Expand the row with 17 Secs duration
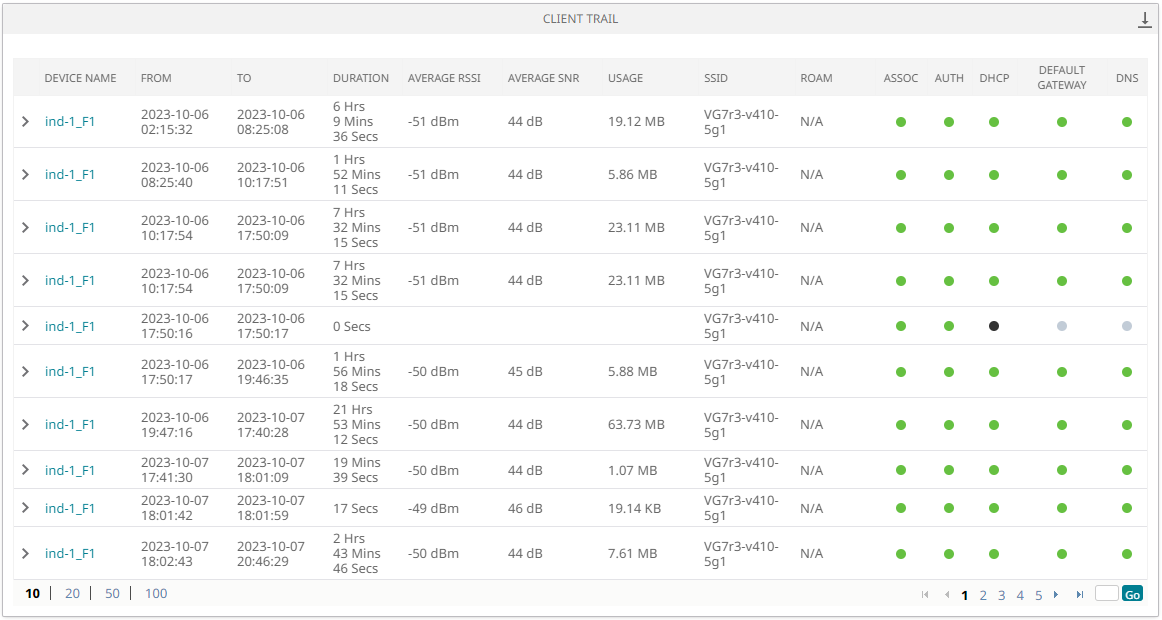 click(25, 507)
